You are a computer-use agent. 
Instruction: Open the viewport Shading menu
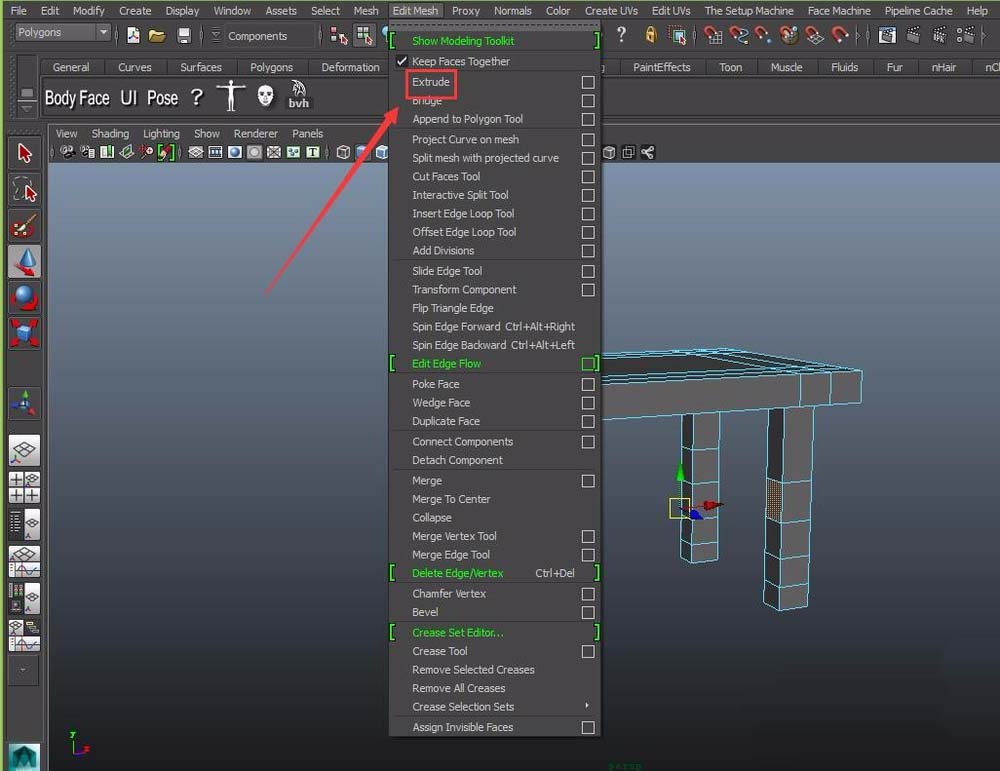pyautogui.click(x=110, y=133)
